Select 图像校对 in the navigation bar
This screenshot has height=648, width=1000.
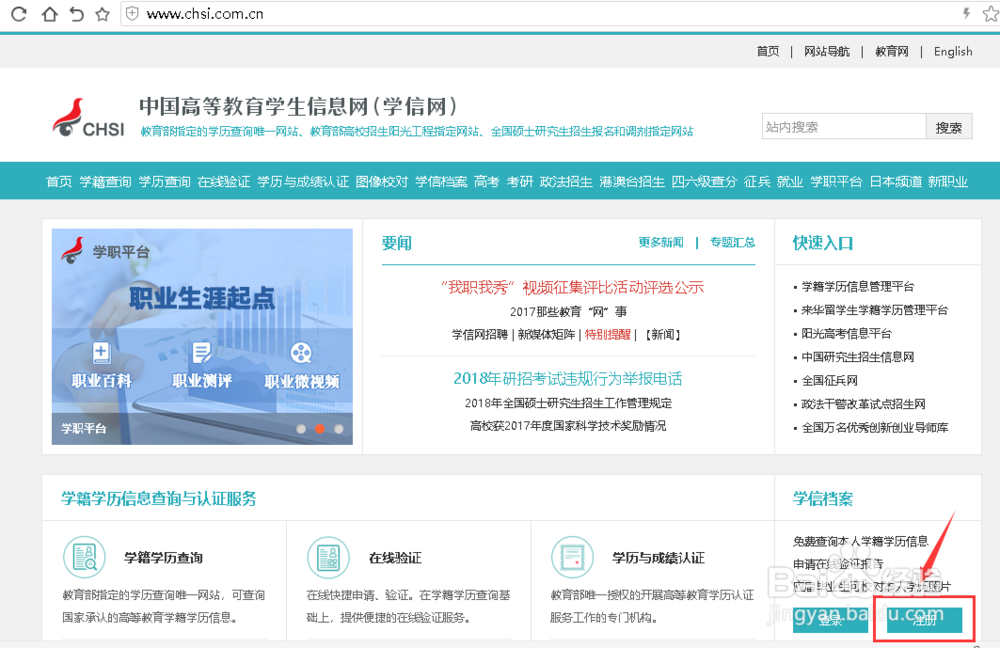point(381,182)
